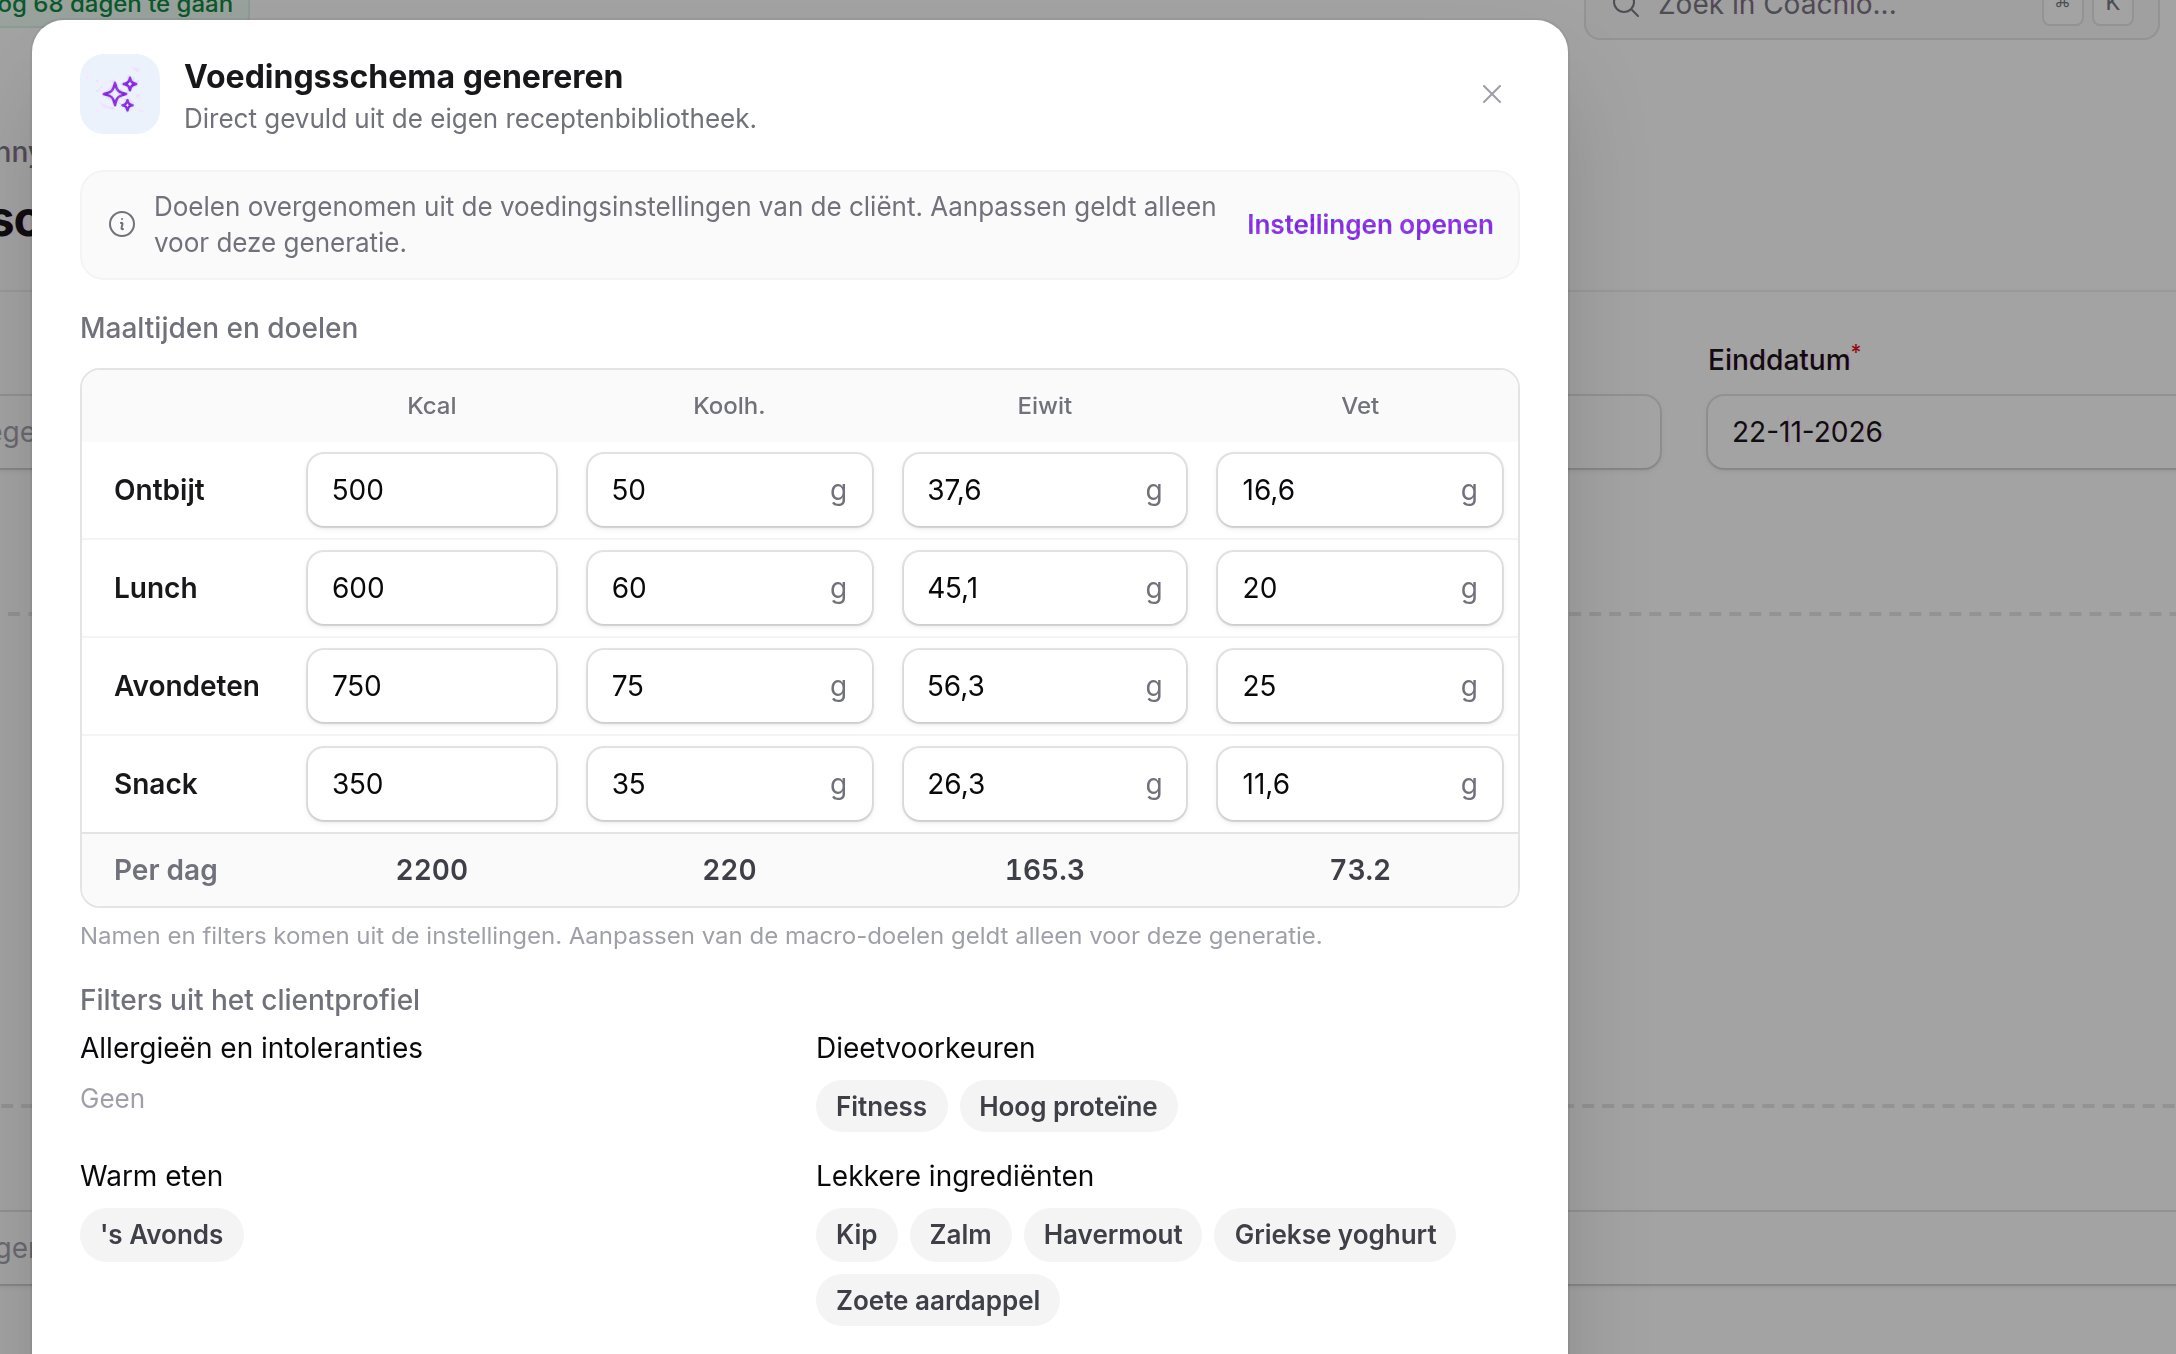Click the Kcal column header

[x=432, y=406]
